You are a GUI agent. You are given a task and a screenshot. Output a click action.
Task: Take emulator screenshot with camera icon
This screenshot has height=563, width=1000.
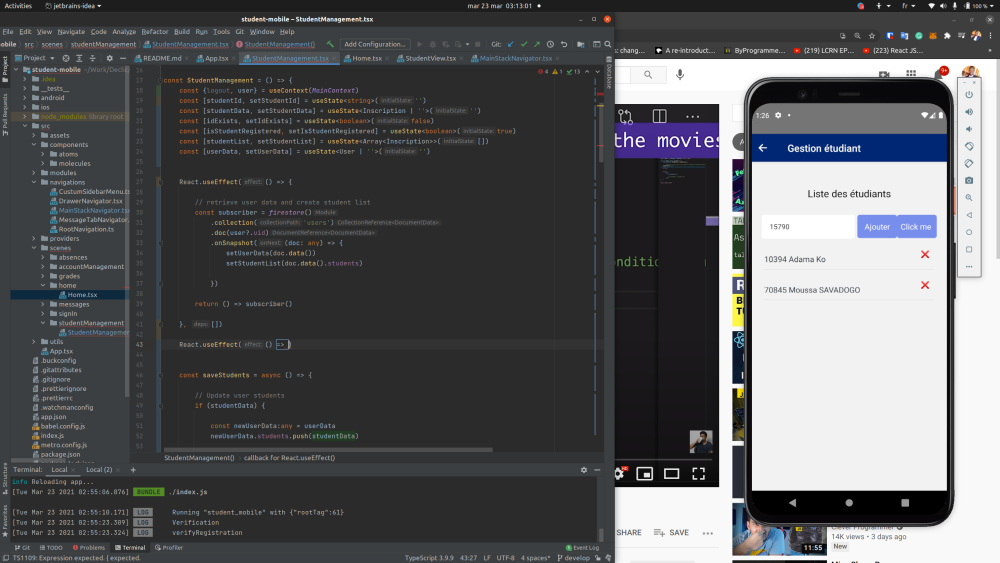[x=968, y=180]
